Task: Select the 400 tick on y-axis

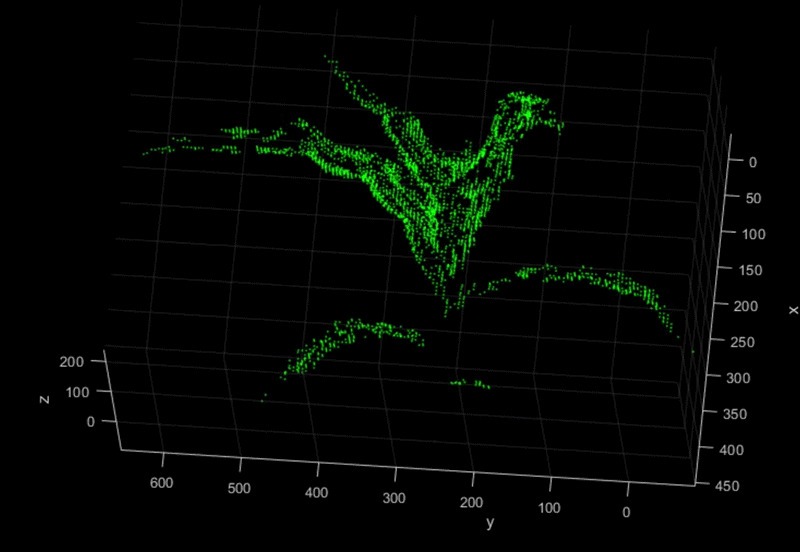Action: (317, 495)
